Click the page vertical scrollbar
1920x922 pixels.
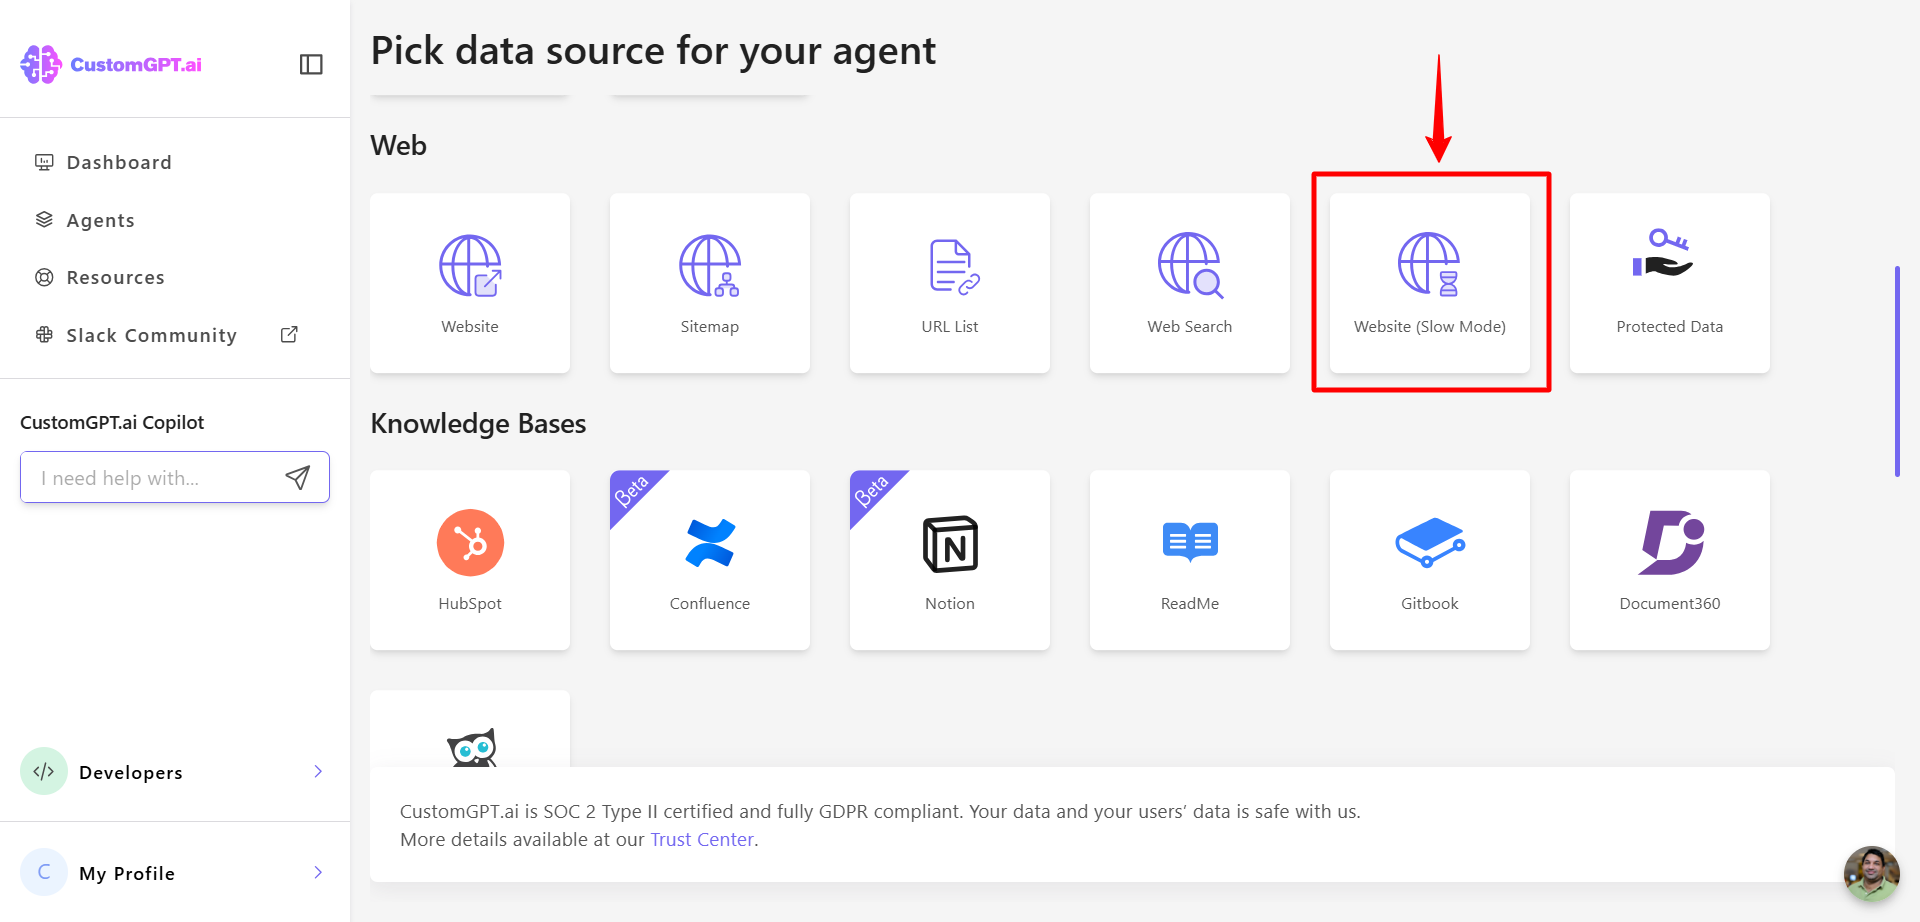click(x=1897, y=371)
